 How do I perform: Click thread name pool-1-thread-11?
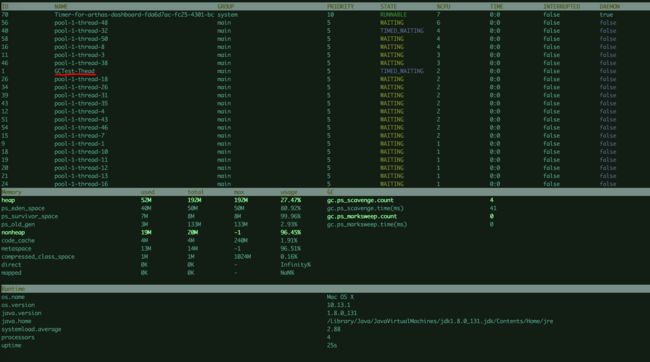[x=81, y=160]
